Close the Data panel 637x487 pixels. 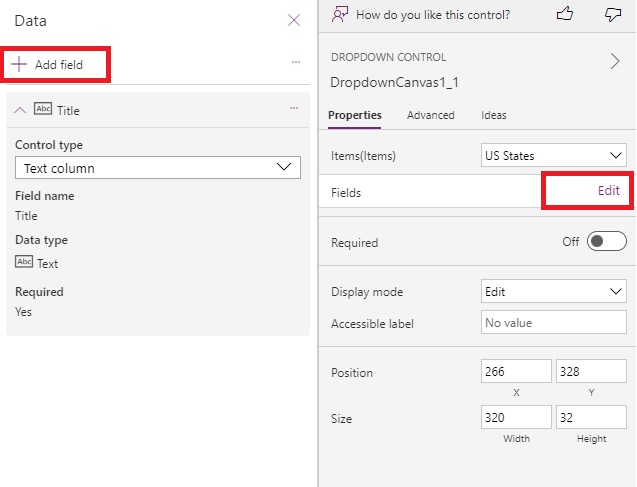[294, 20]
